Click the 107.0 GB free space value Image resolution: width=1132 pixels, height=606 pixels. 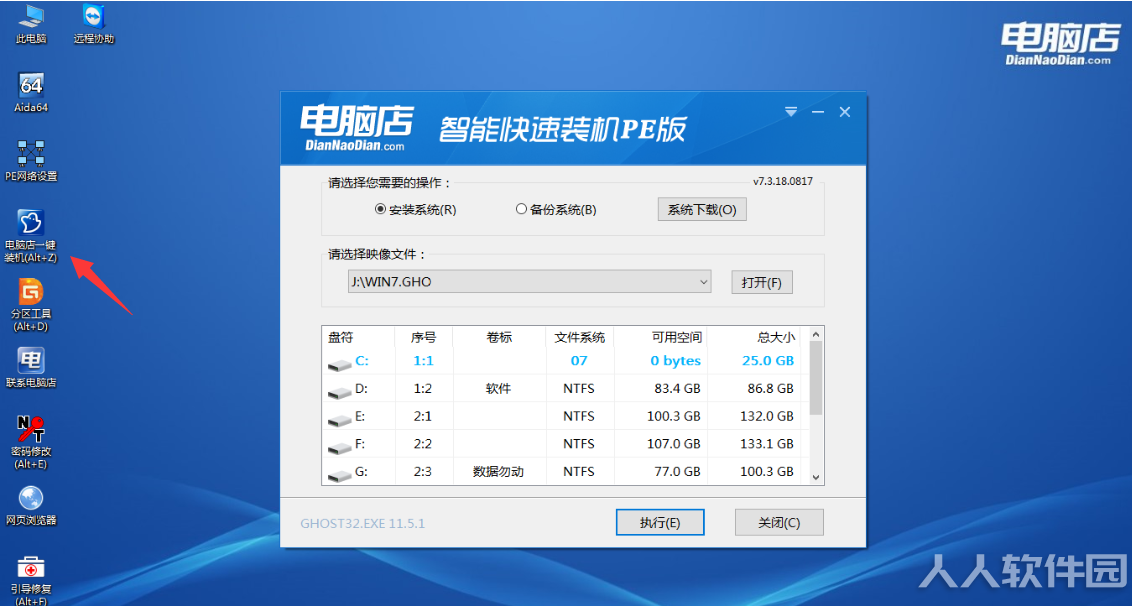[673, 443]
